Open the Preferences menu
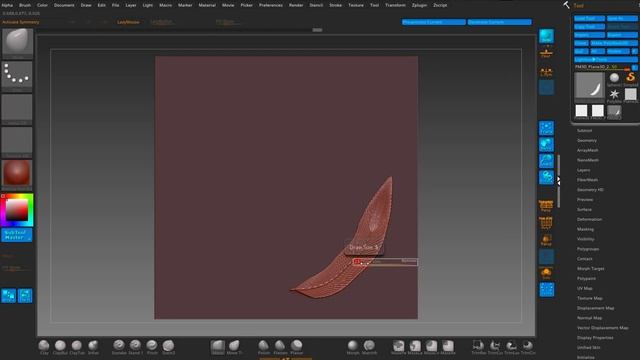 (271, 5)
